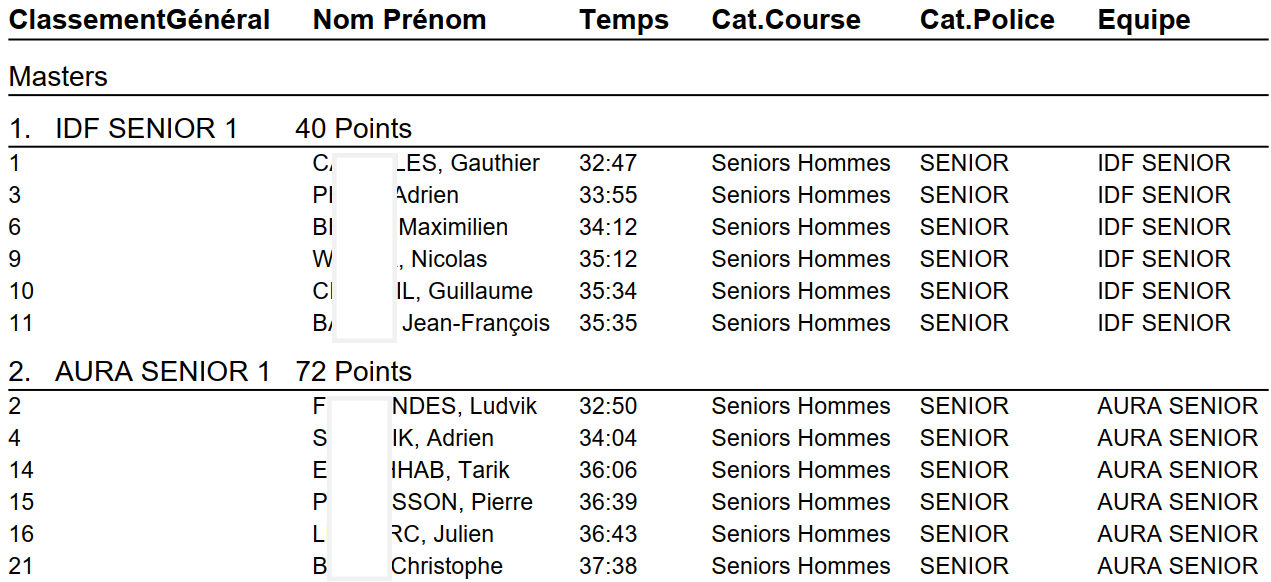Select the 32:50 time entry
The width and height of the screenshot is (1271, 582).
tap(607, 406)
